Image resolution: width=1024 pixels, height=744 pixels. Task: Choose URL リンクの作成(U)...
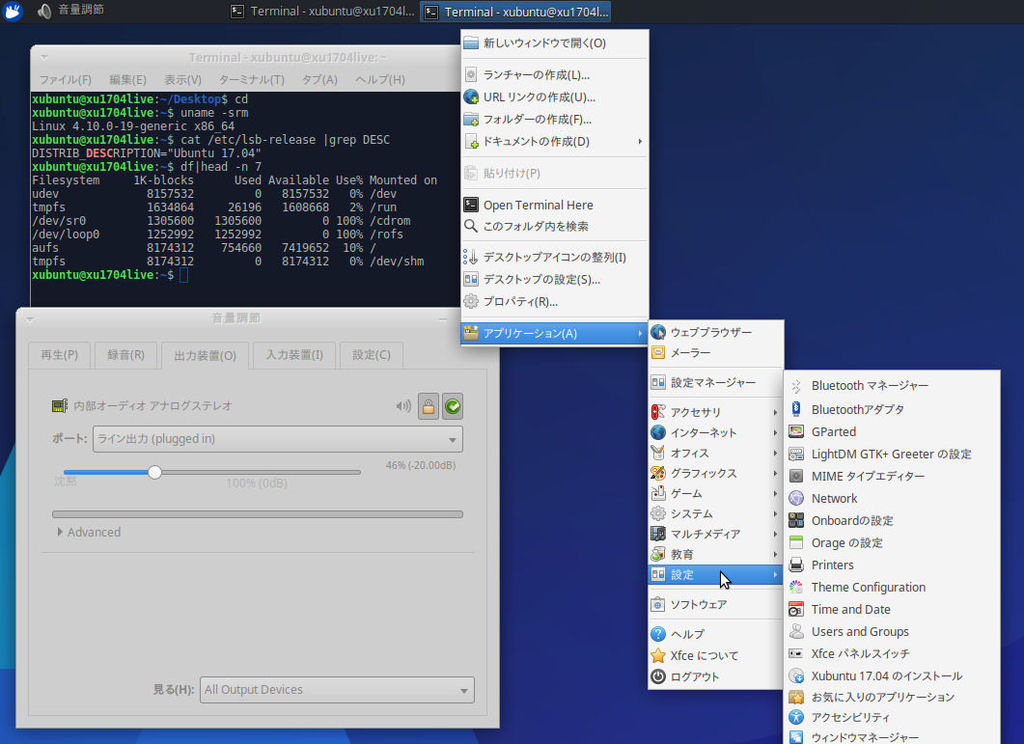[x=554, y=97]
